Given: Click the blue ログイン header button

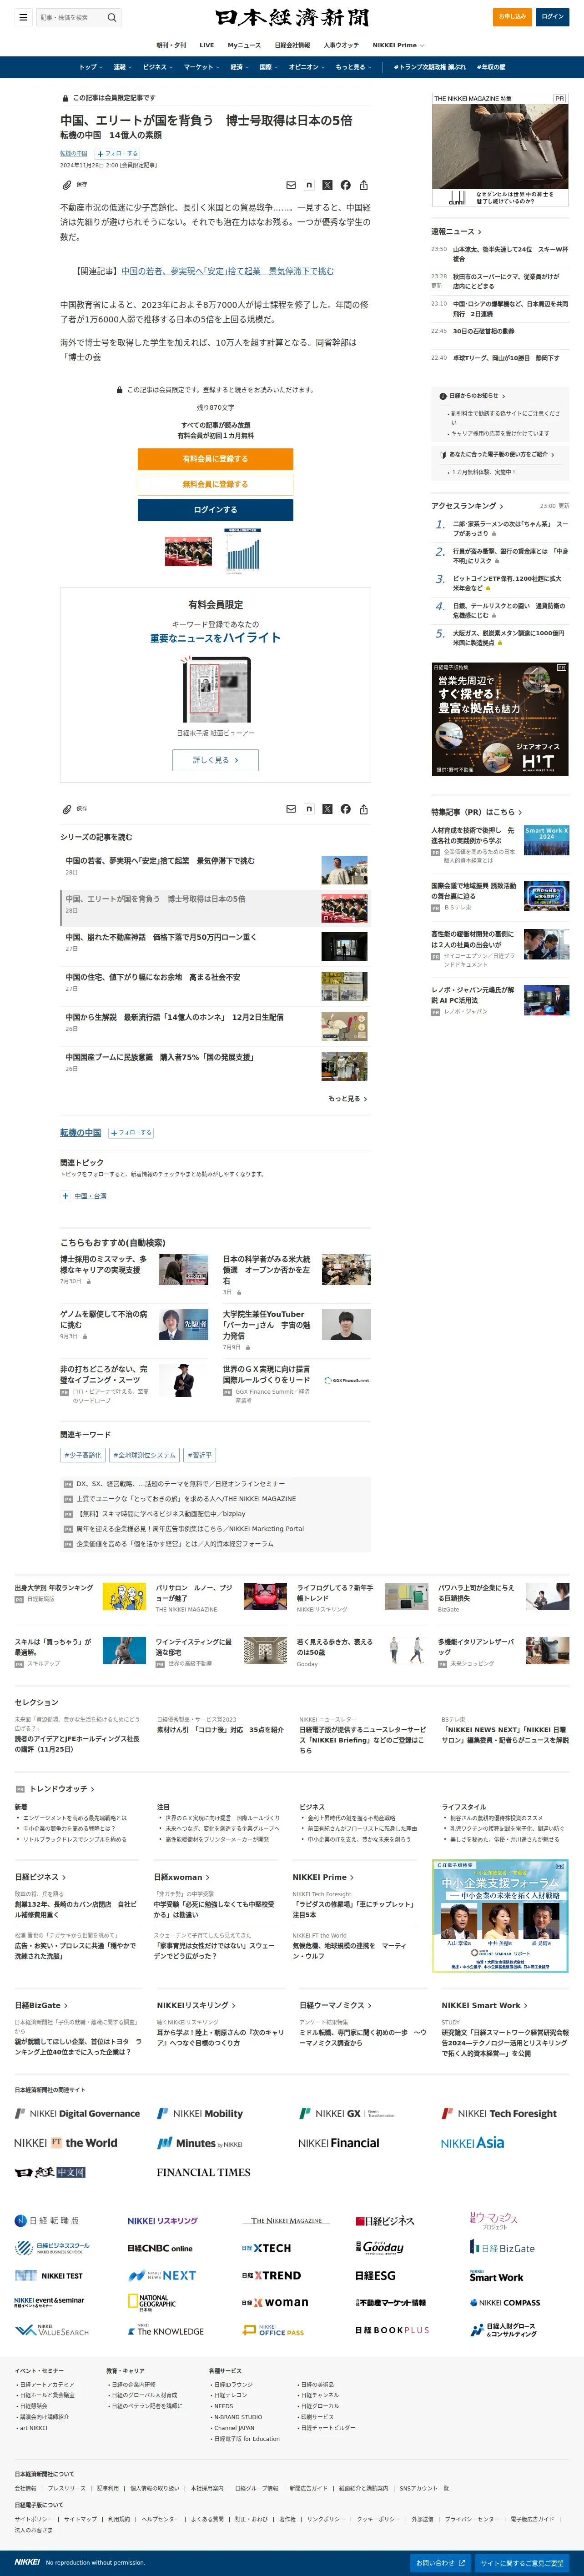Looking at the screenshot, I should [553, 17].
